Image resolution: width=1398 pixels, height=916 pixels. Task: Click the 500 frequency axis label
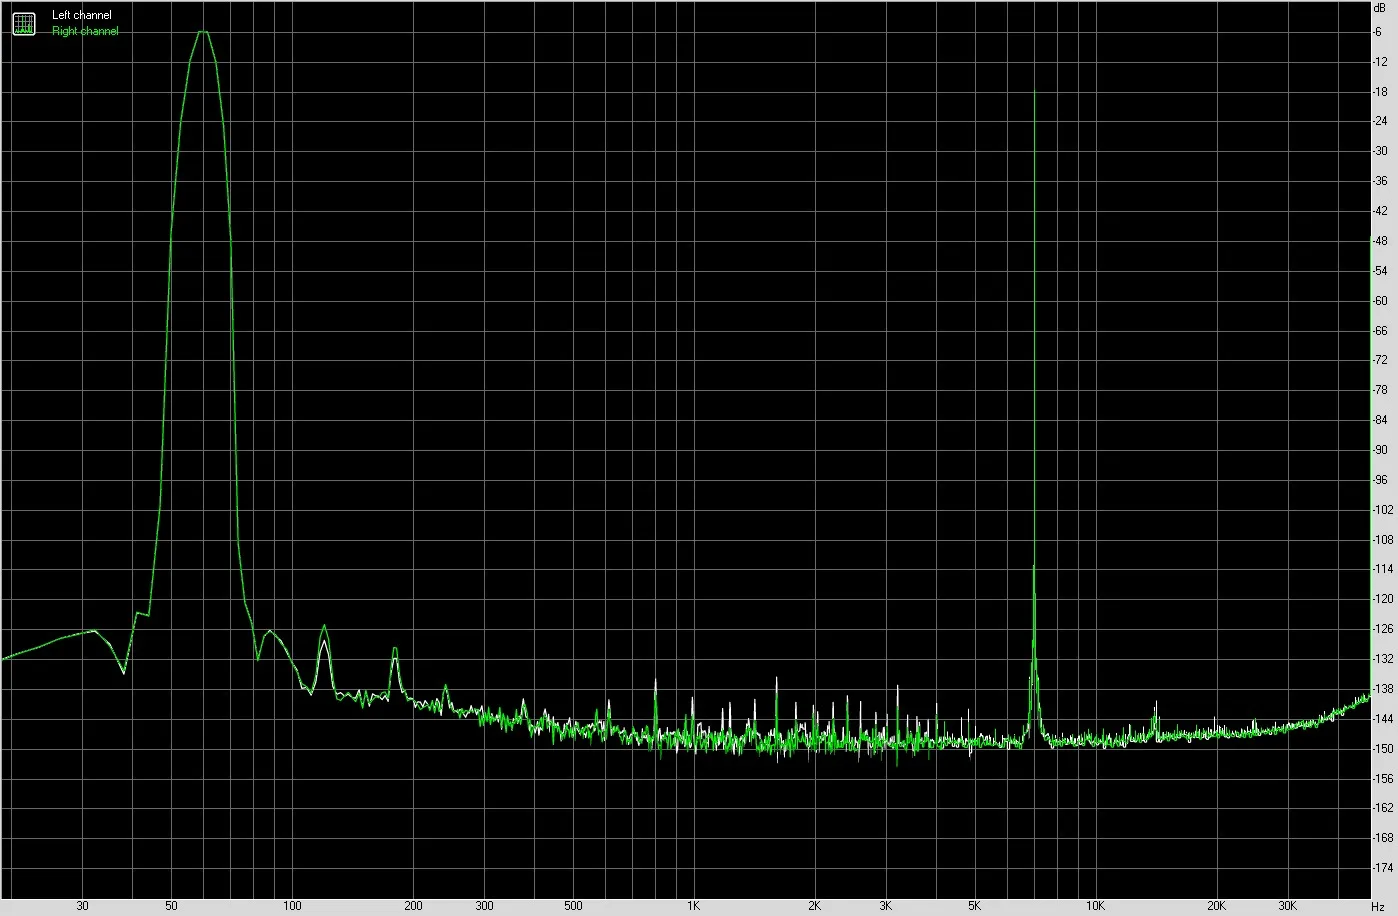point(573,906)
